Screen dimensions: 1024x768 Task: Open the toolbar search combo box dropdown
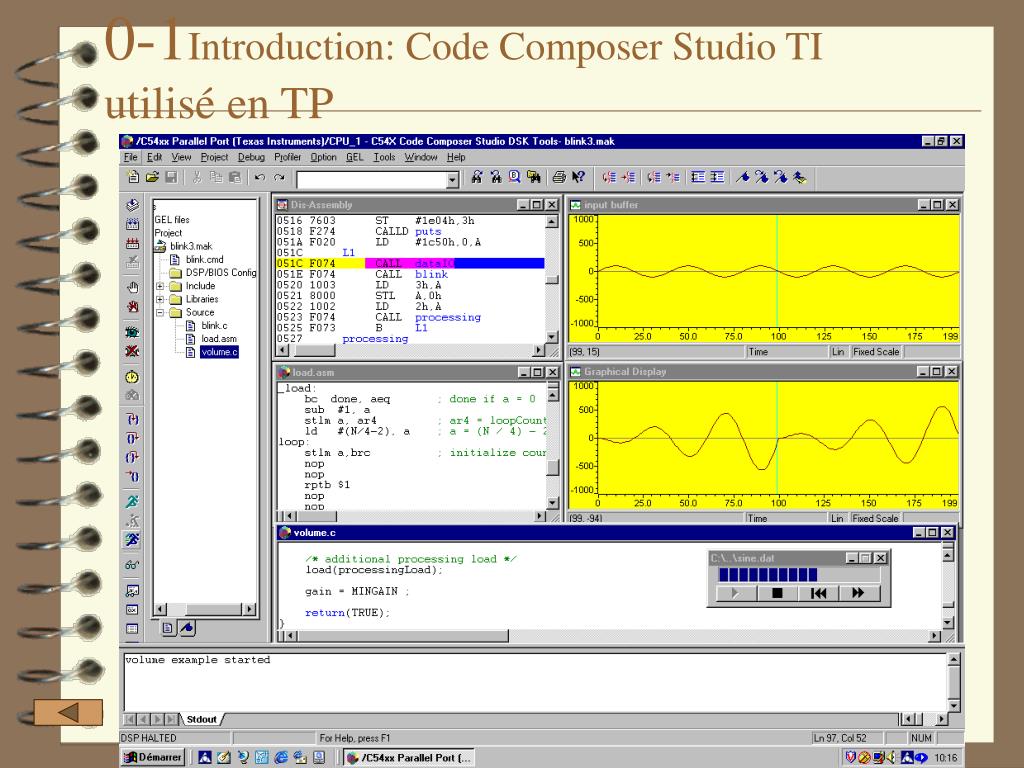(453, 179)
